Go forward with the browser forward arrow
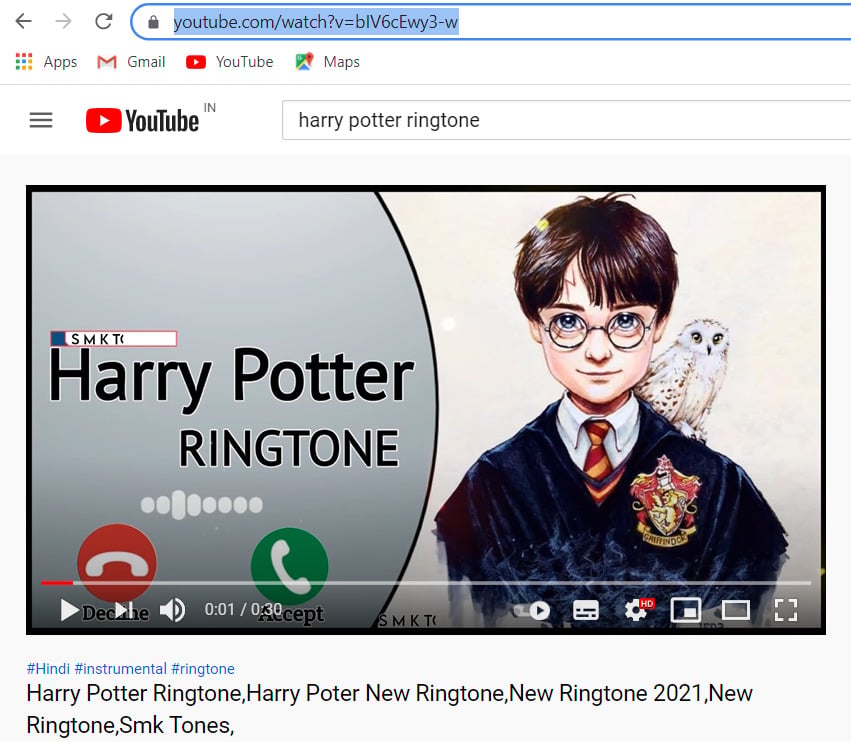851x742 pixels. tap(63, 22)
